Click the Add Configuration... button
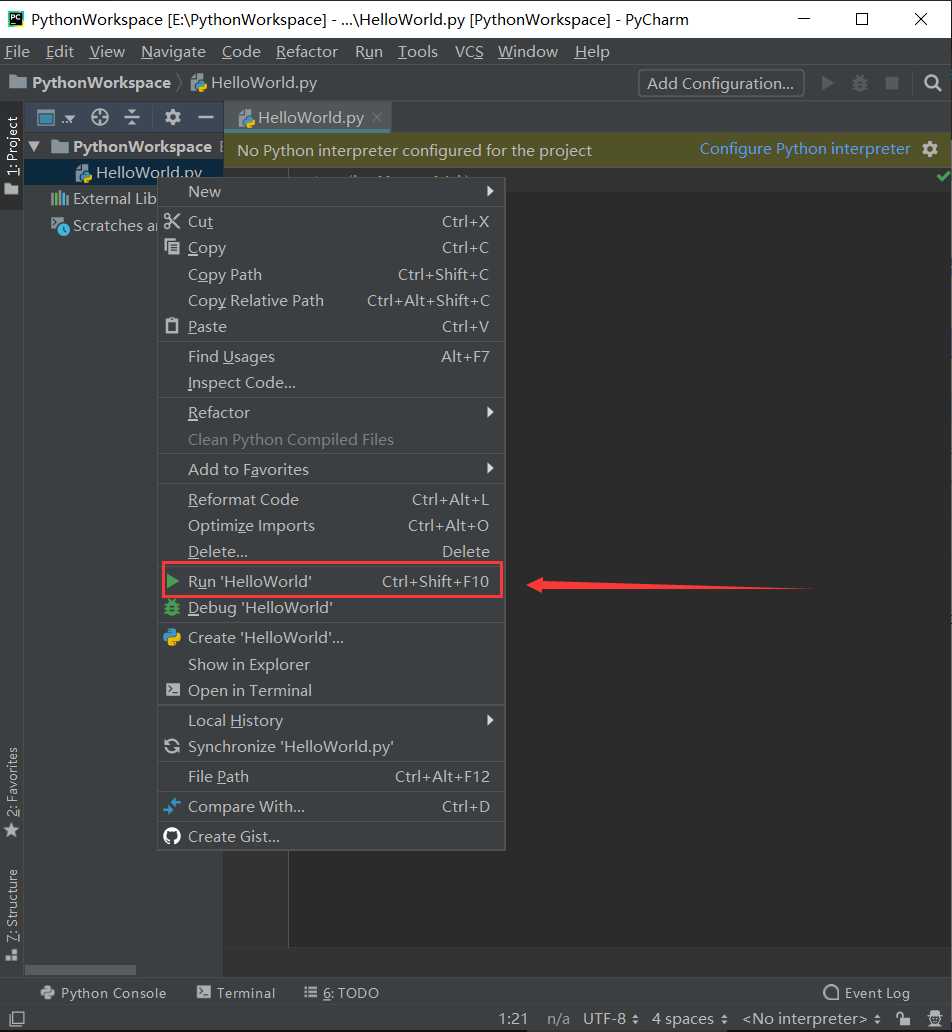 pos(720,84)
